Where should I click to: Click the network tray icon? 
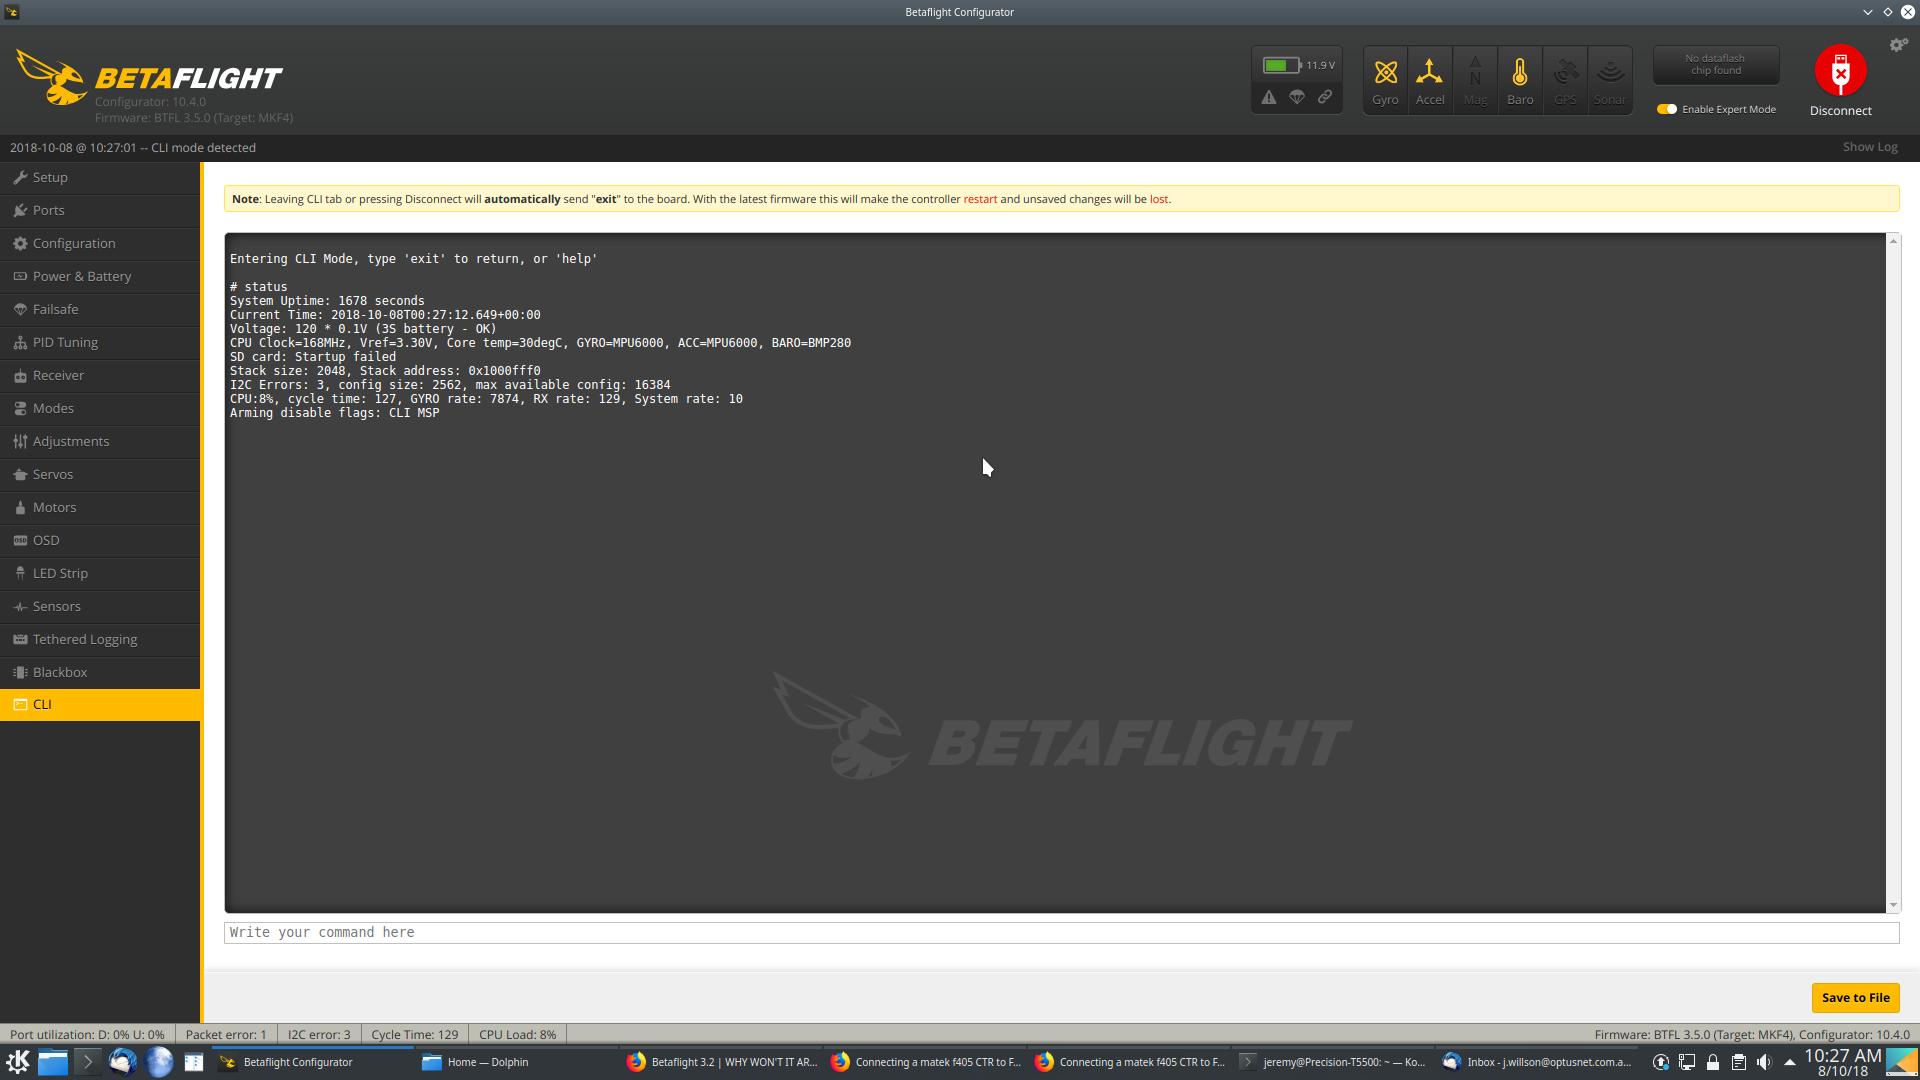coord(1687,1062)
